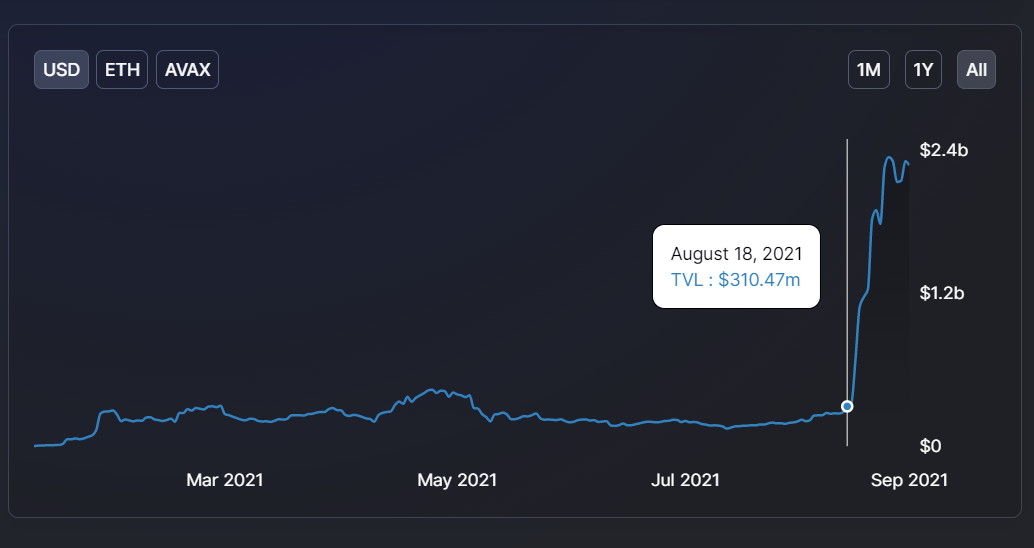This screenshot has height=548, width=1034.
Task: Click the $1.2b y-axis label
Action: pos(944,294)
